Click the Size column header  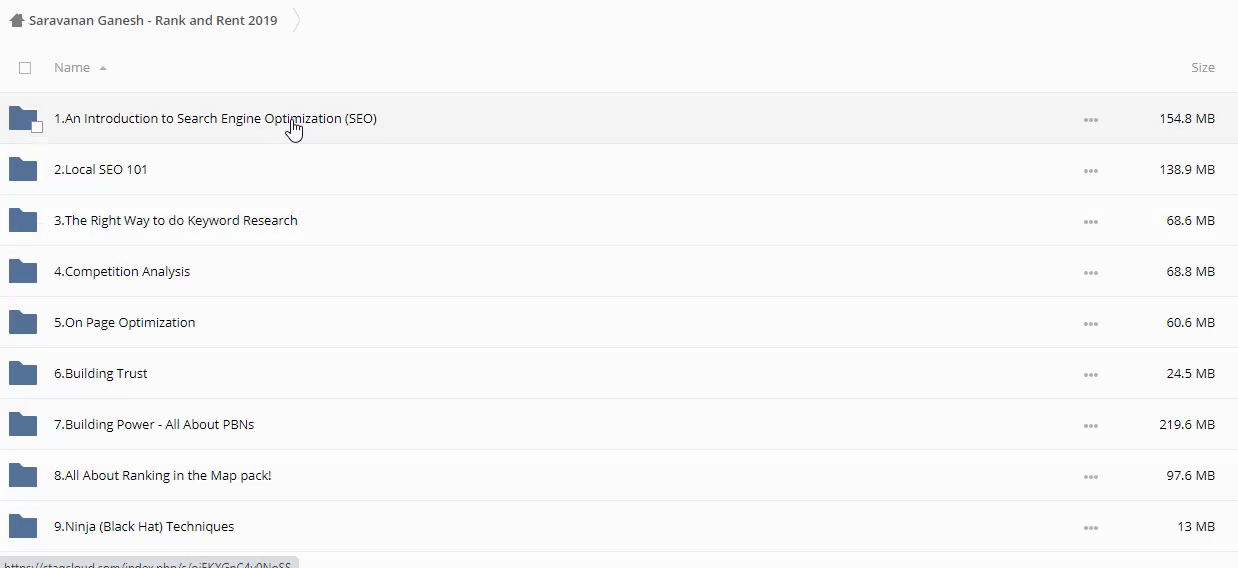click(x=1202, y=67)
